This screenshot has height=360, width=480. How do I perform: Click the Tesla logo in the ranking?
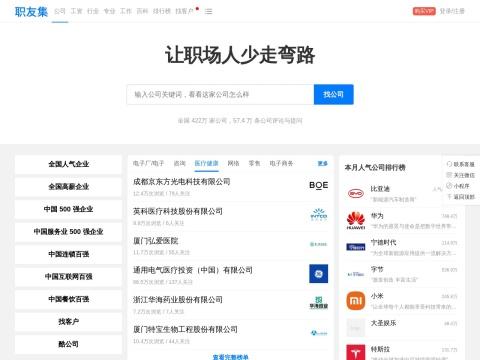pyautogui.click(x=356, y=353)
